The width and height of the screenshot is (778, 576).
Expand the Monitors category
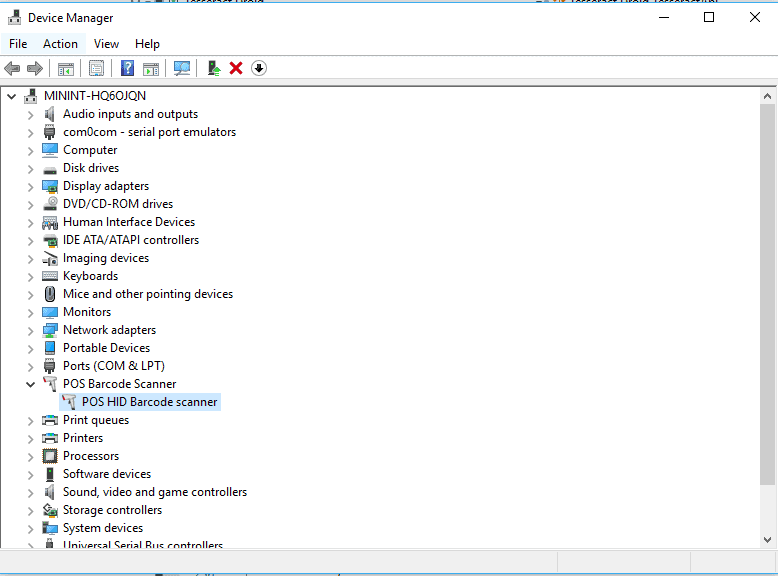(30, 313)
